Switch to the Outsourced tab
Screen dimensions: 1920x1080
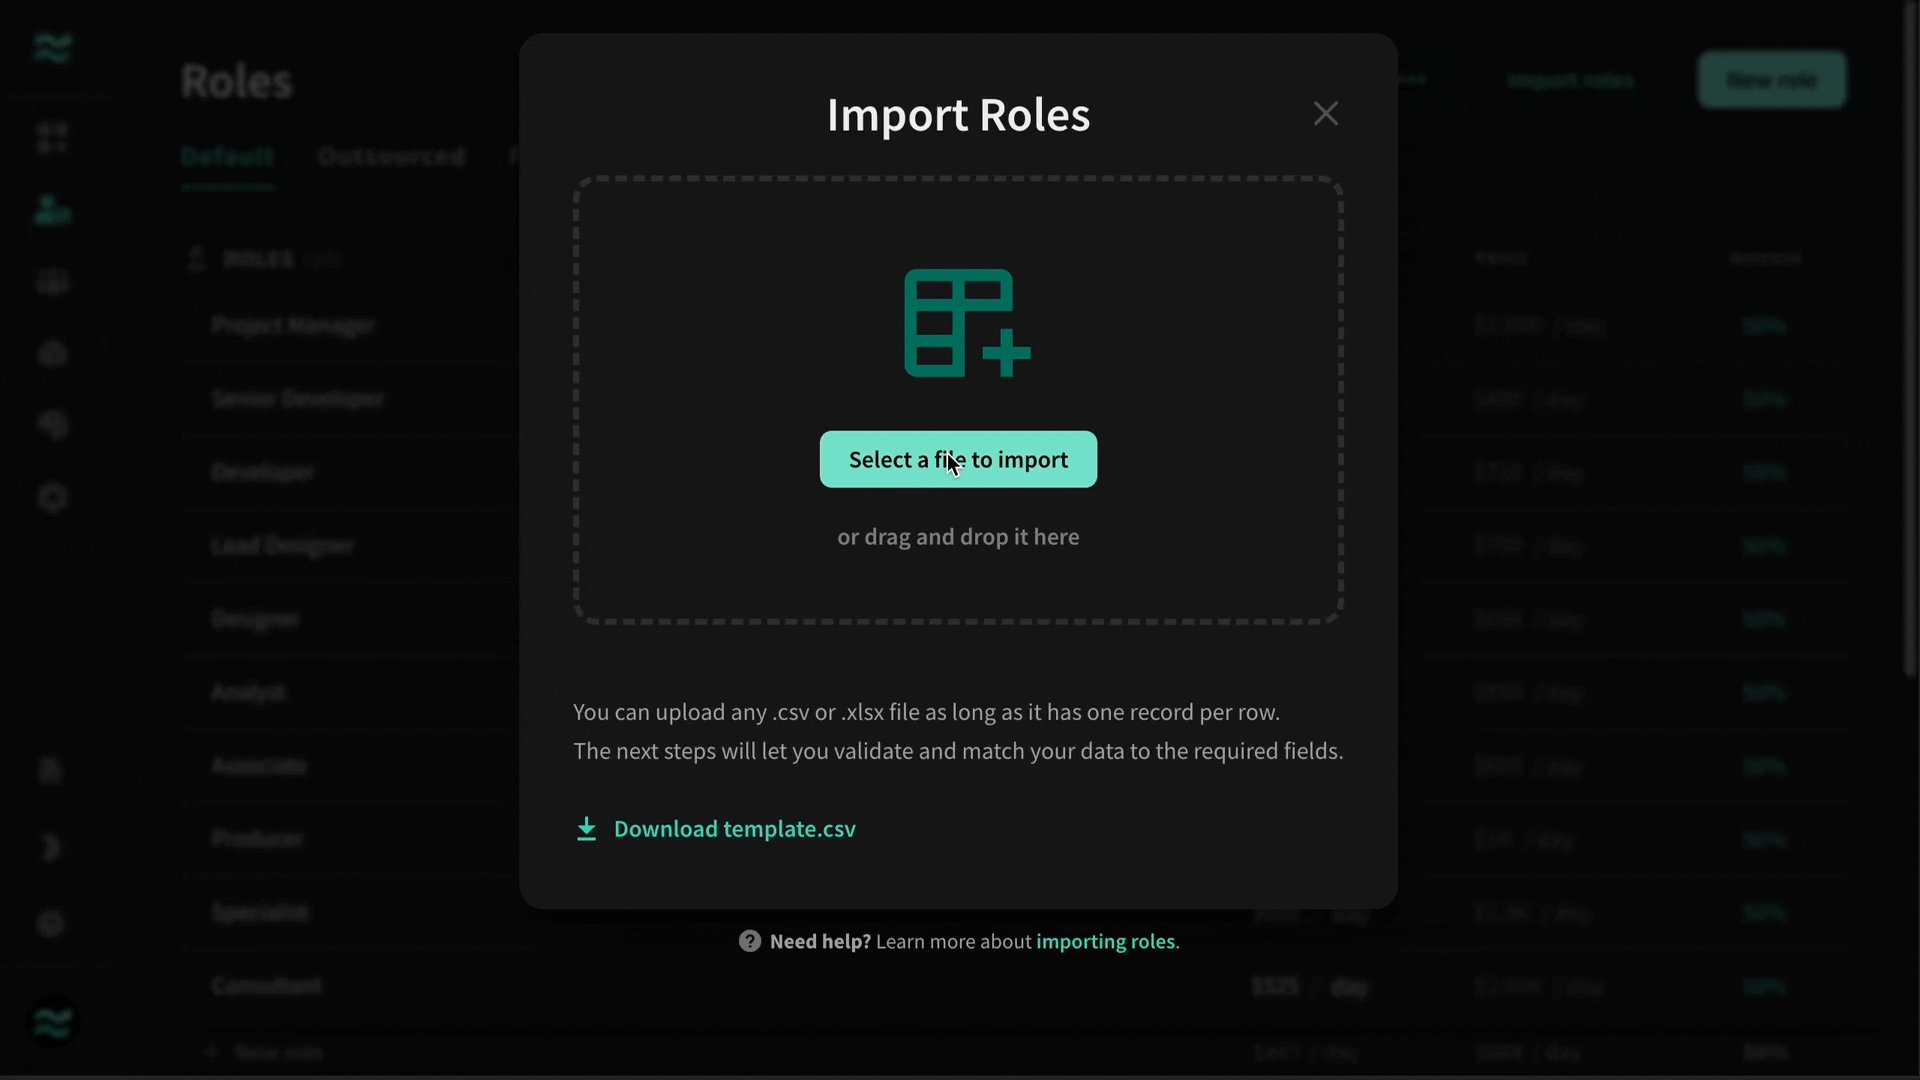(391, 157)
